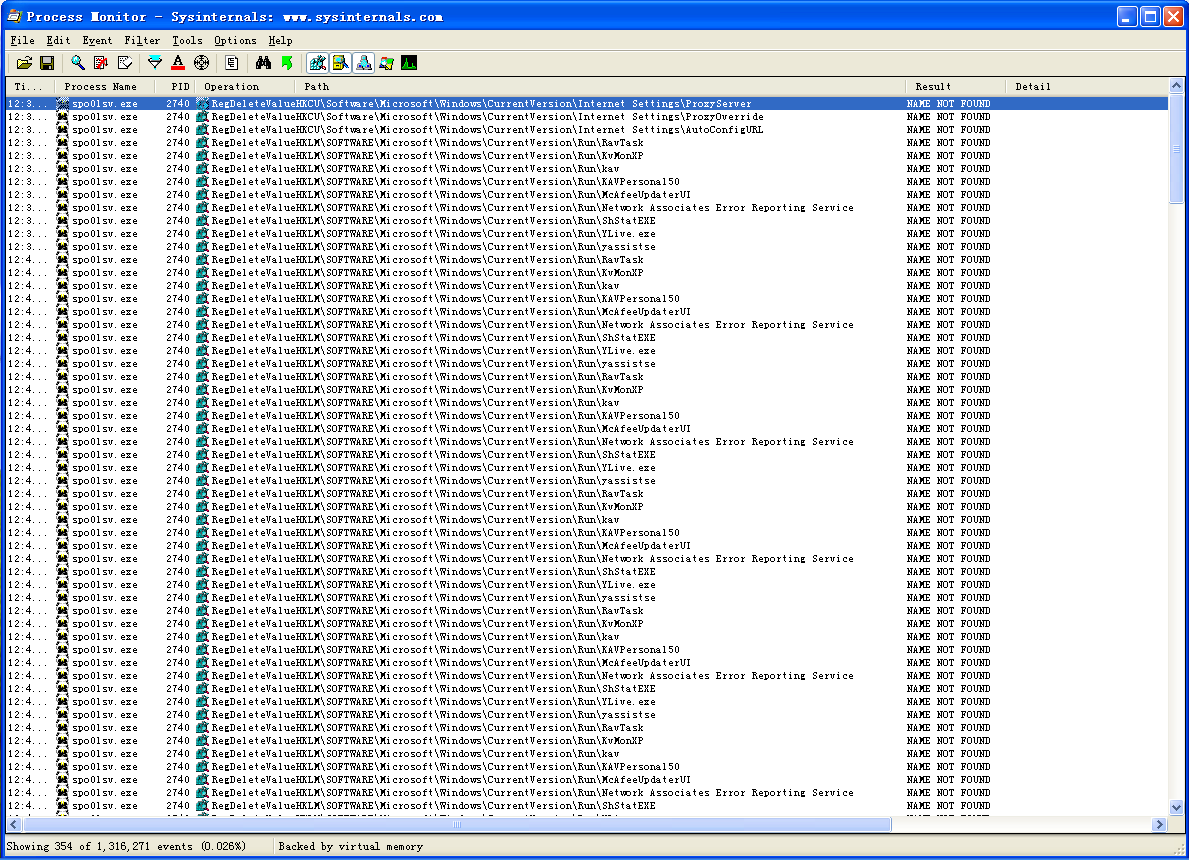
Task: Open the Edit menu
Action: point(58,40)
